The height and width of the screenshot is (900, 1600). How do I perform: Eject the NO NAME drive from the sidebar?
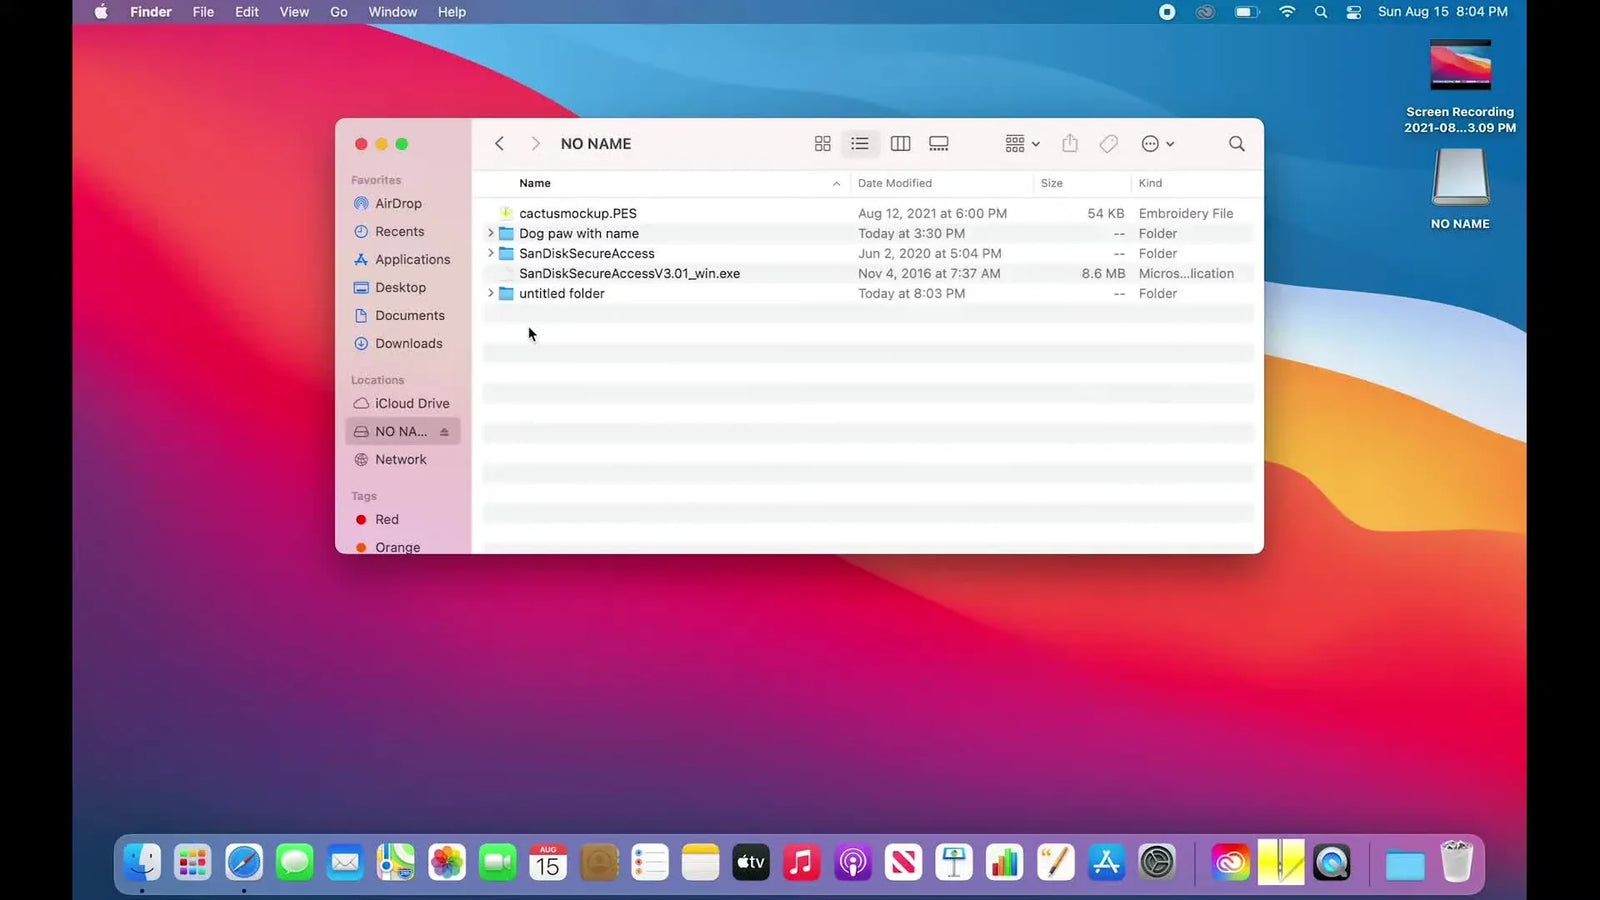(x=443, y=431)
